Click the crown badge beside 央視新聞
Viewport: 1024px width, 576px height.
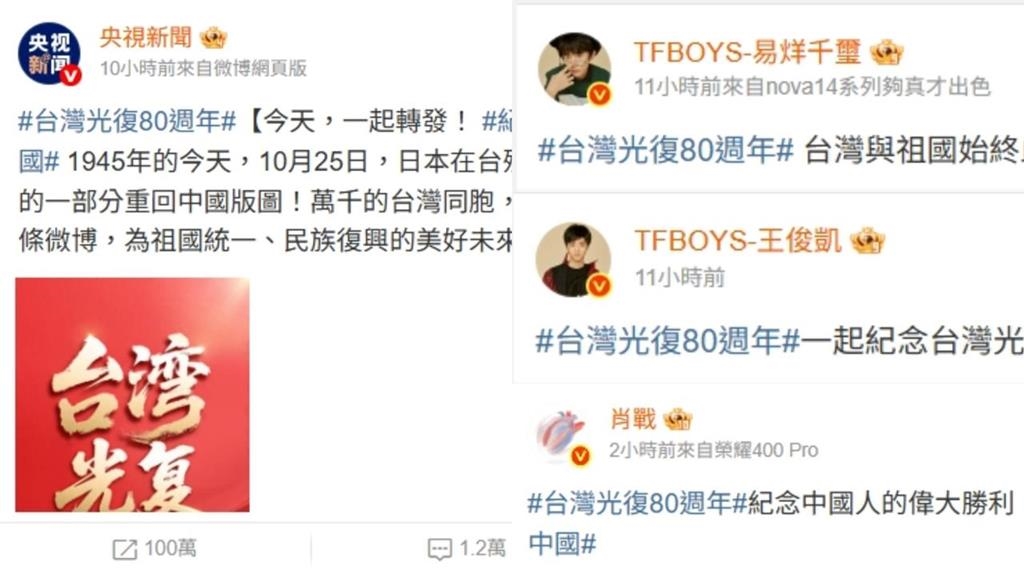214,38
